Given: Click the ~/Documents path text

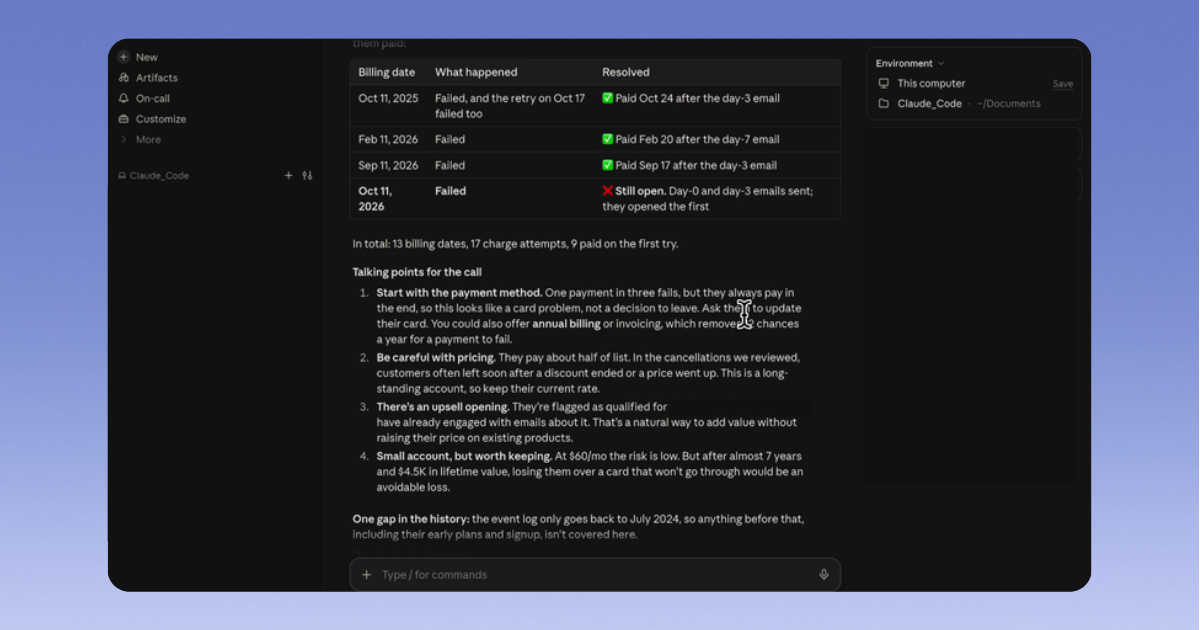Looking at the screenshot, I should coord(1009,104).
